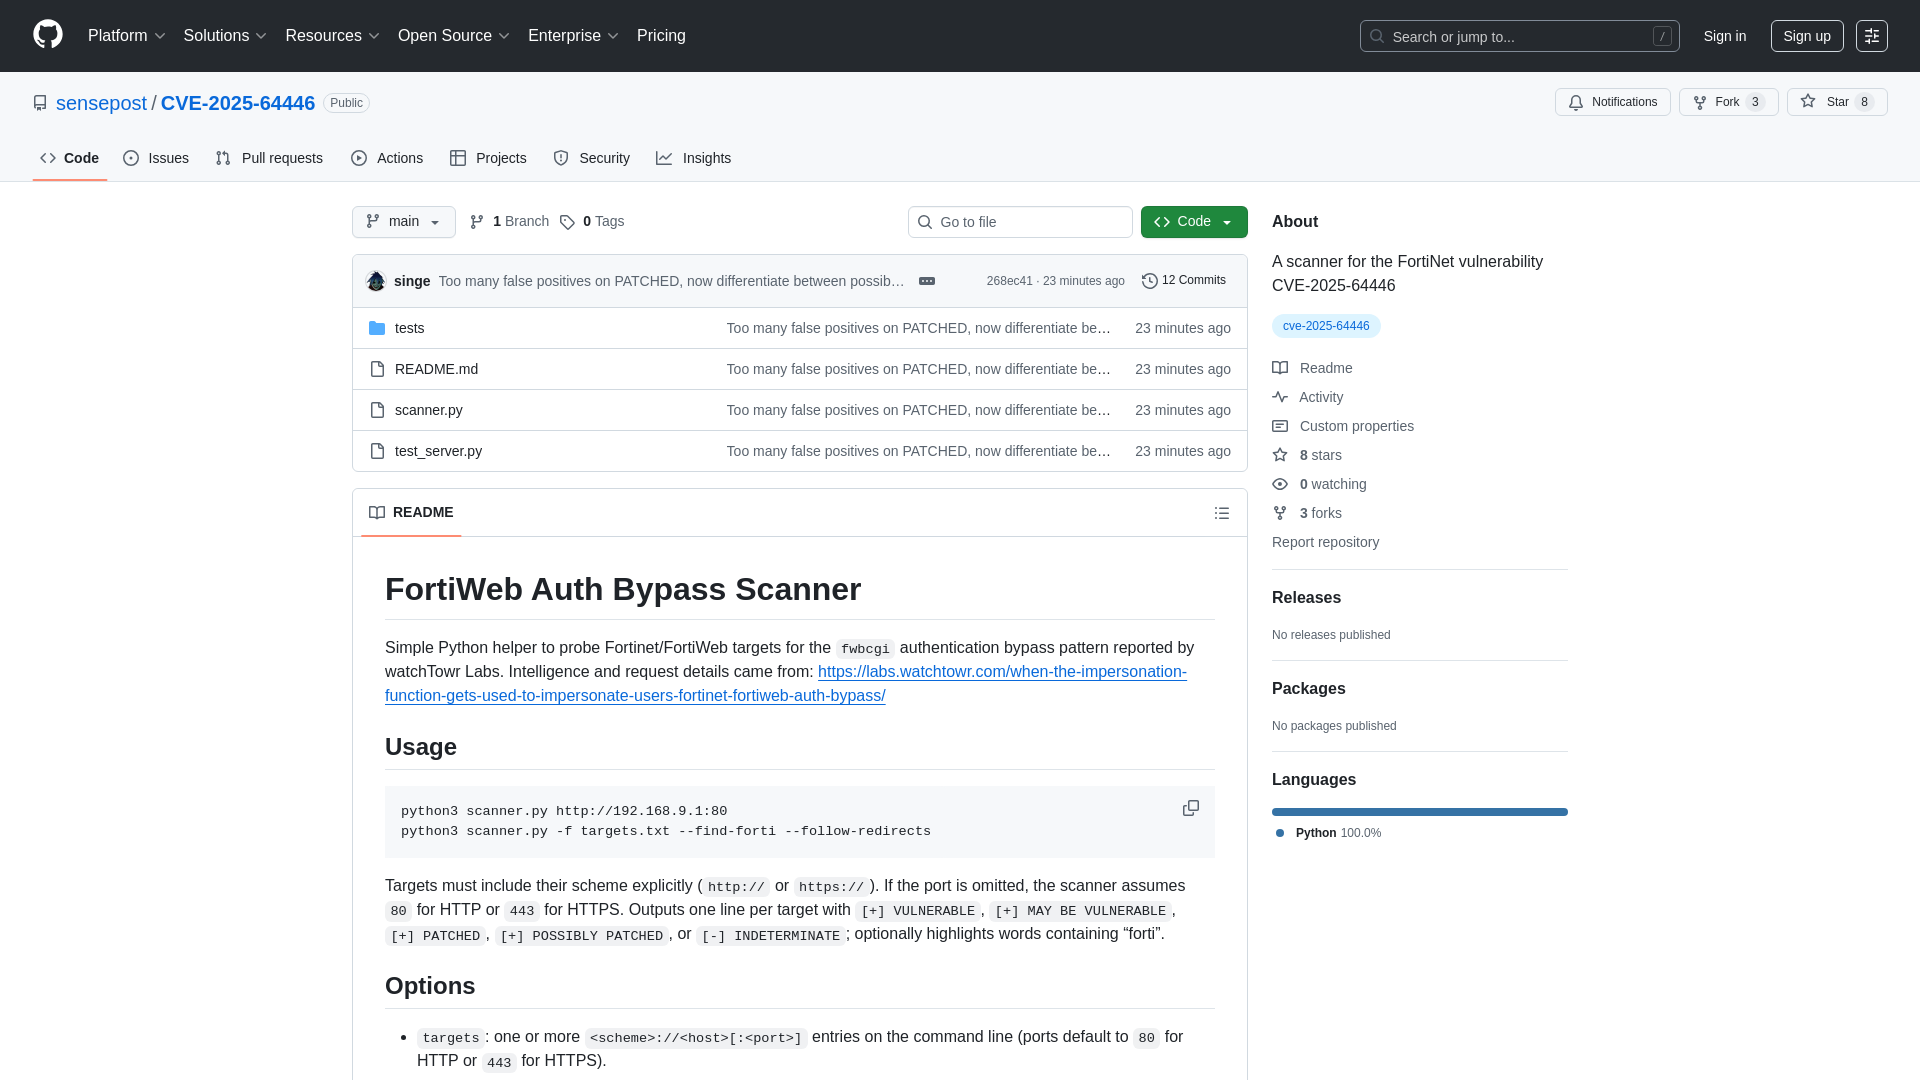Viewport: 1920px width, 1080px height.
Task: Toggle notifications for this repository
Action: [x=1612, y=102]
